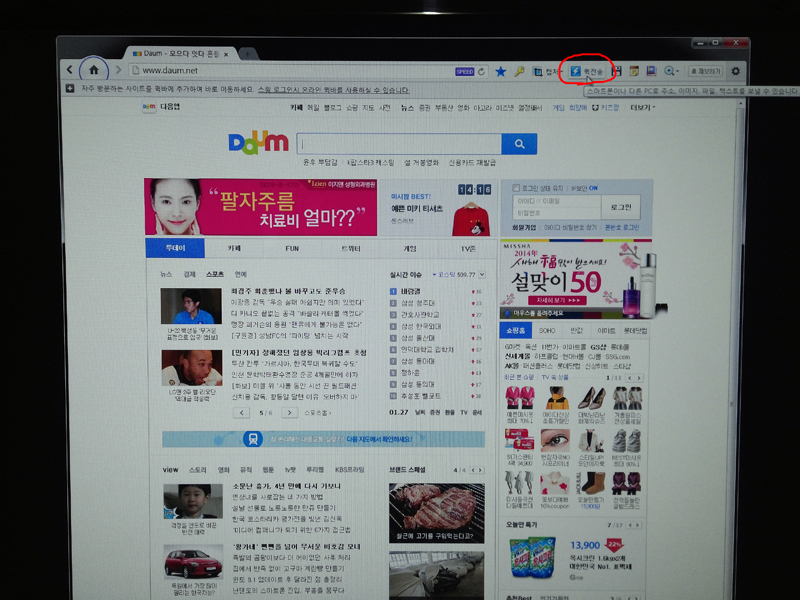The image size is (800, 600).
Task: Switch to the 트위터 tab
Action: tap(351, 248)
